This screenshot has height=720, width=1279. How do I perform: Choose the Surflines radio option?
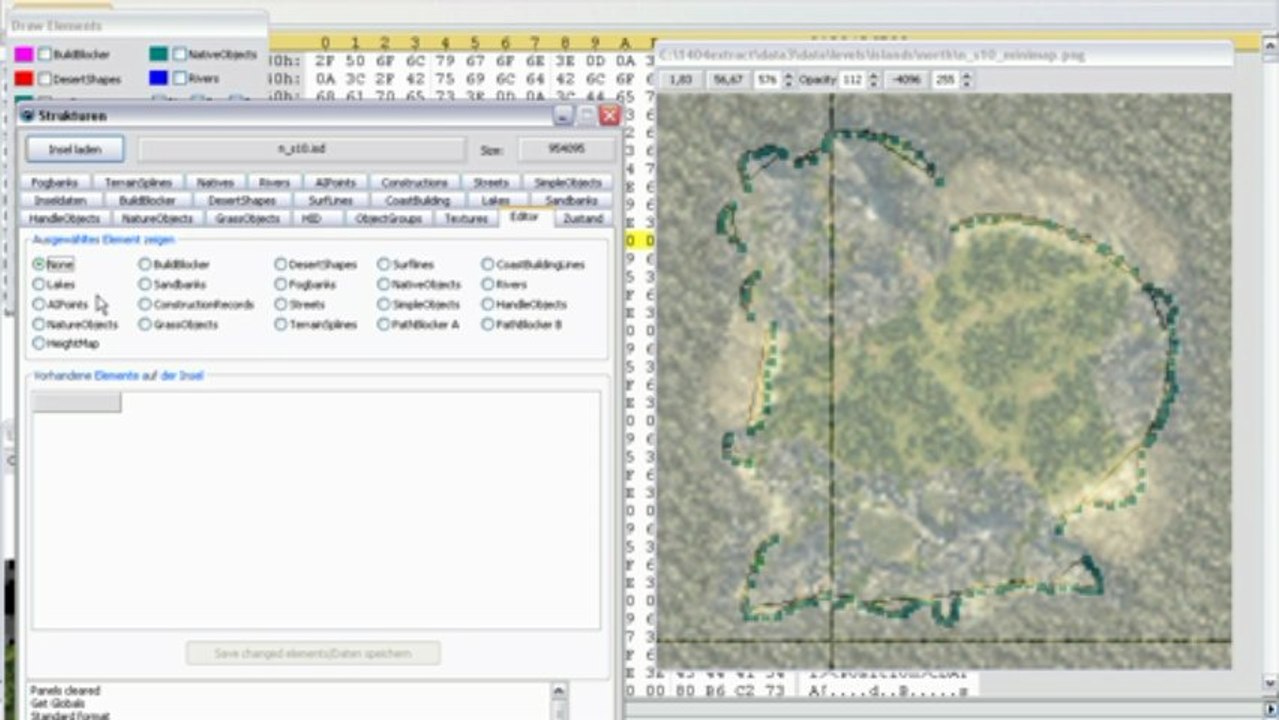click(x=383, y=264)
